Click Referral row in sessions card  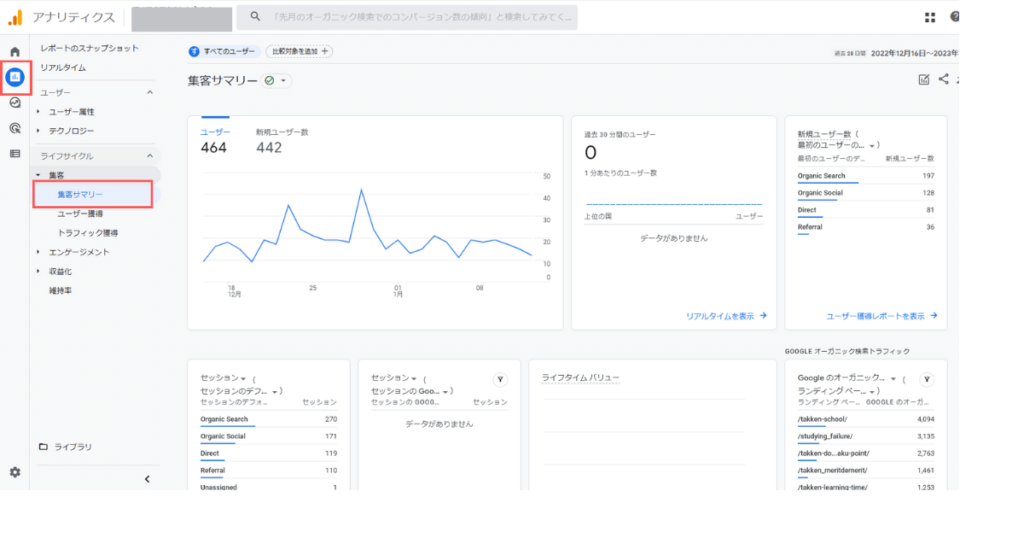pos(268,471)
